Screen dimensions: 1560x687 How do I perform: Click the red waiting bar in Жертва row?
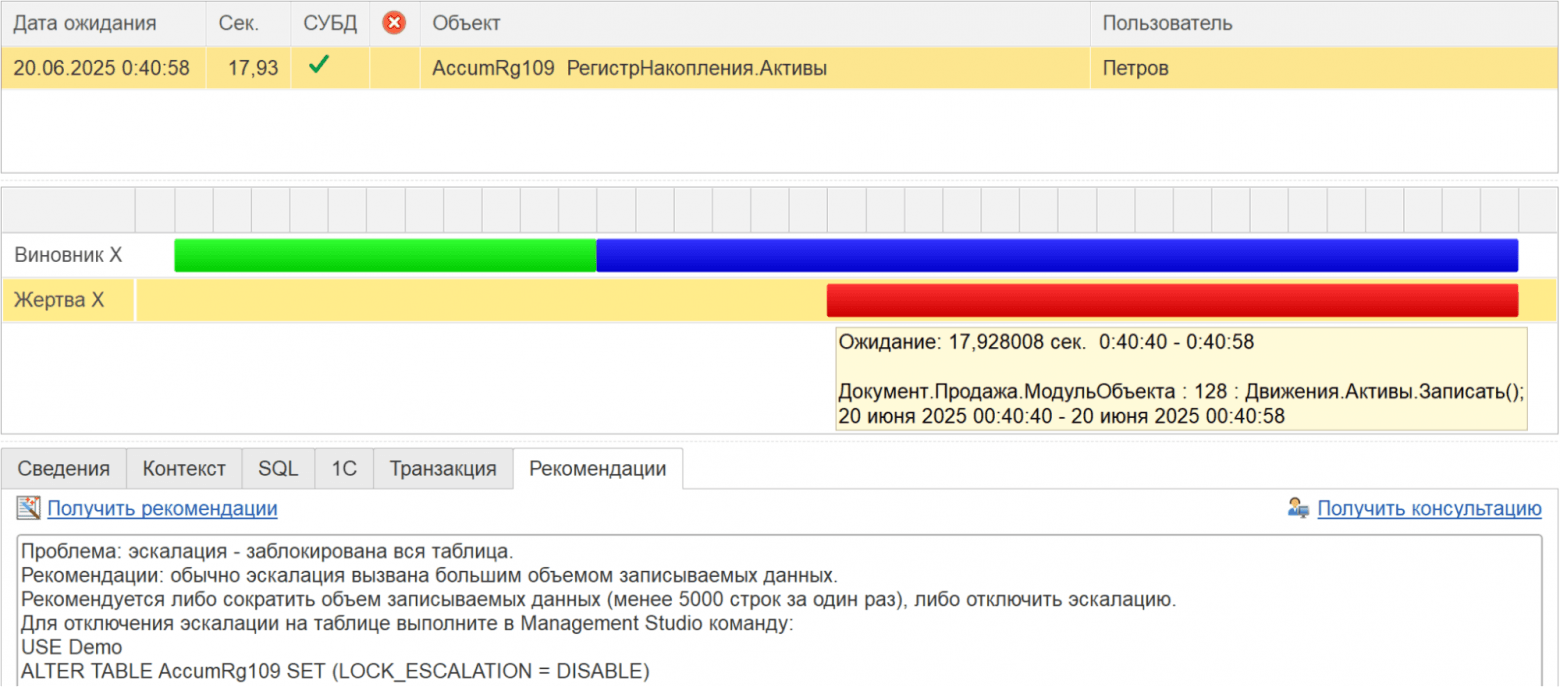tap(1172, 300)
